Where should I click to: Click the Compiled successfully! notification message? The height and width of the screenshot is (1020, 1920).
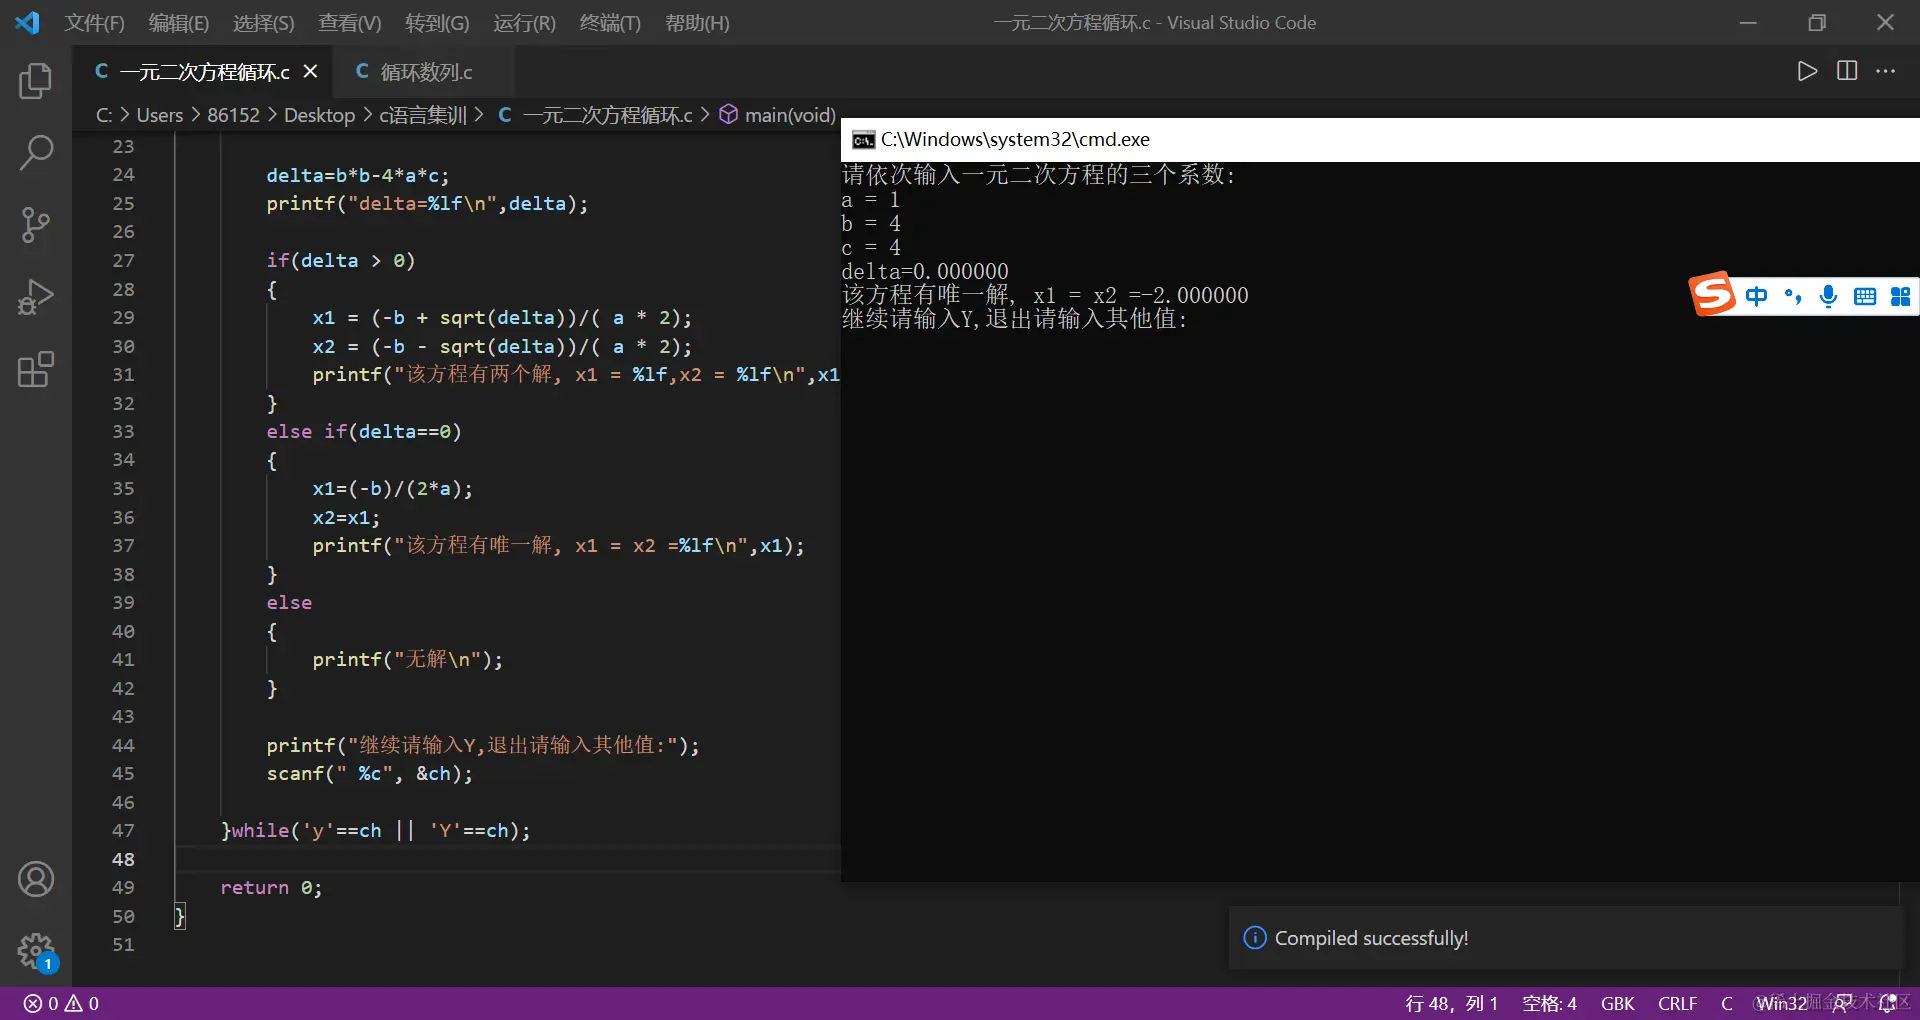pos(1371,938)
